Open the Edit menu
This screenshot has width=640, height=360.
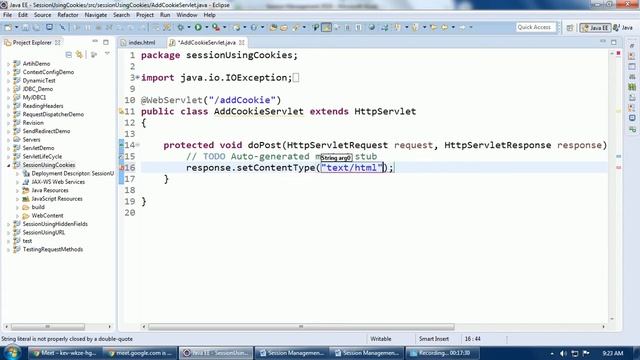coord(23,15)
